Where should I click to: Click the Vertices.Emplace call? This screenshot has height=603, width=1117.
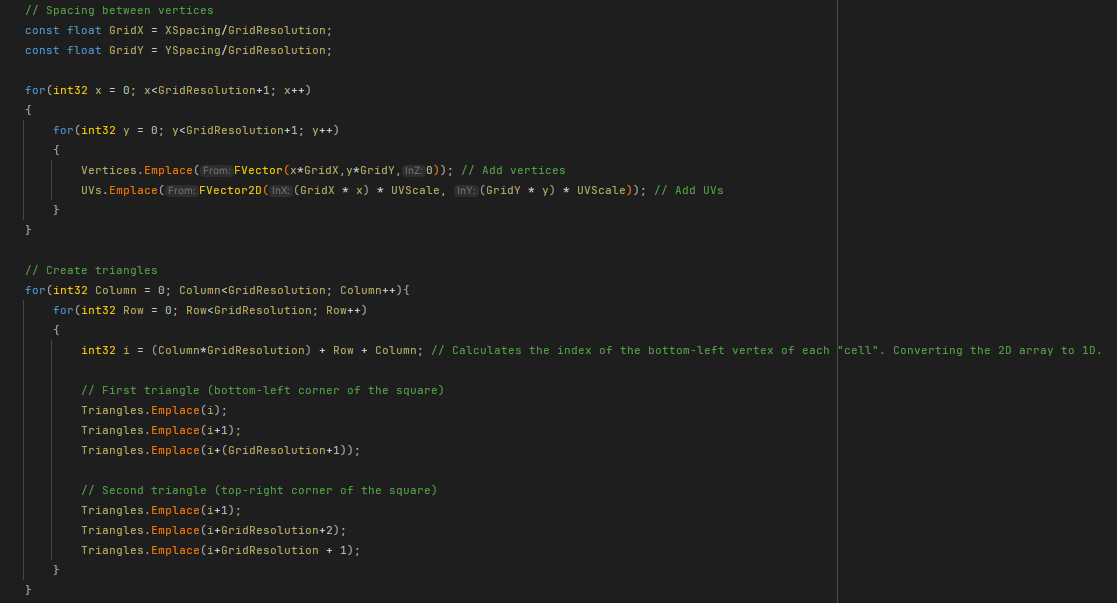click(140, 170)
